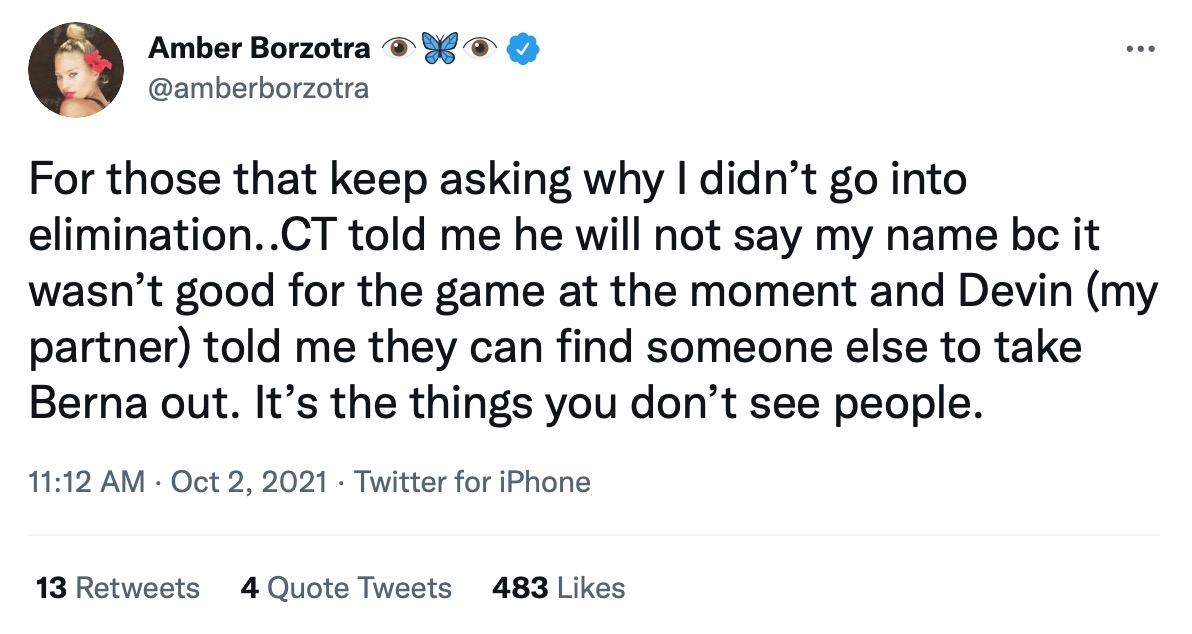Image resolution: width=1192 pixels, height=634 pixels.
Task: Click the Oct 2, 2021 date
Action: 249,482
